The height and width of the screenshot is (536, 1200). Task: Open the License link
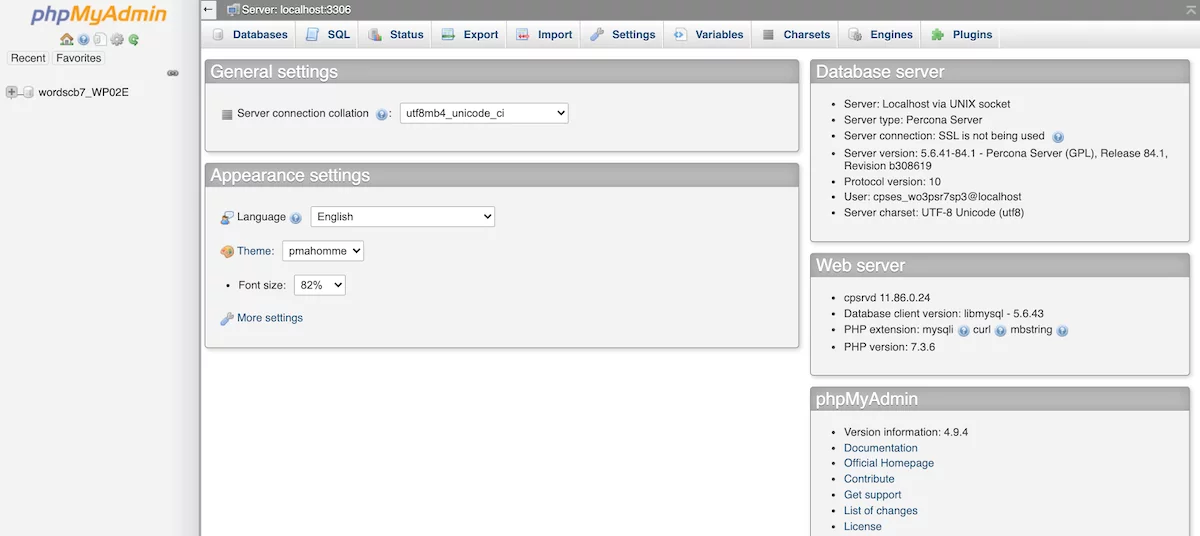pyautogui.click(x=863, y=527)
